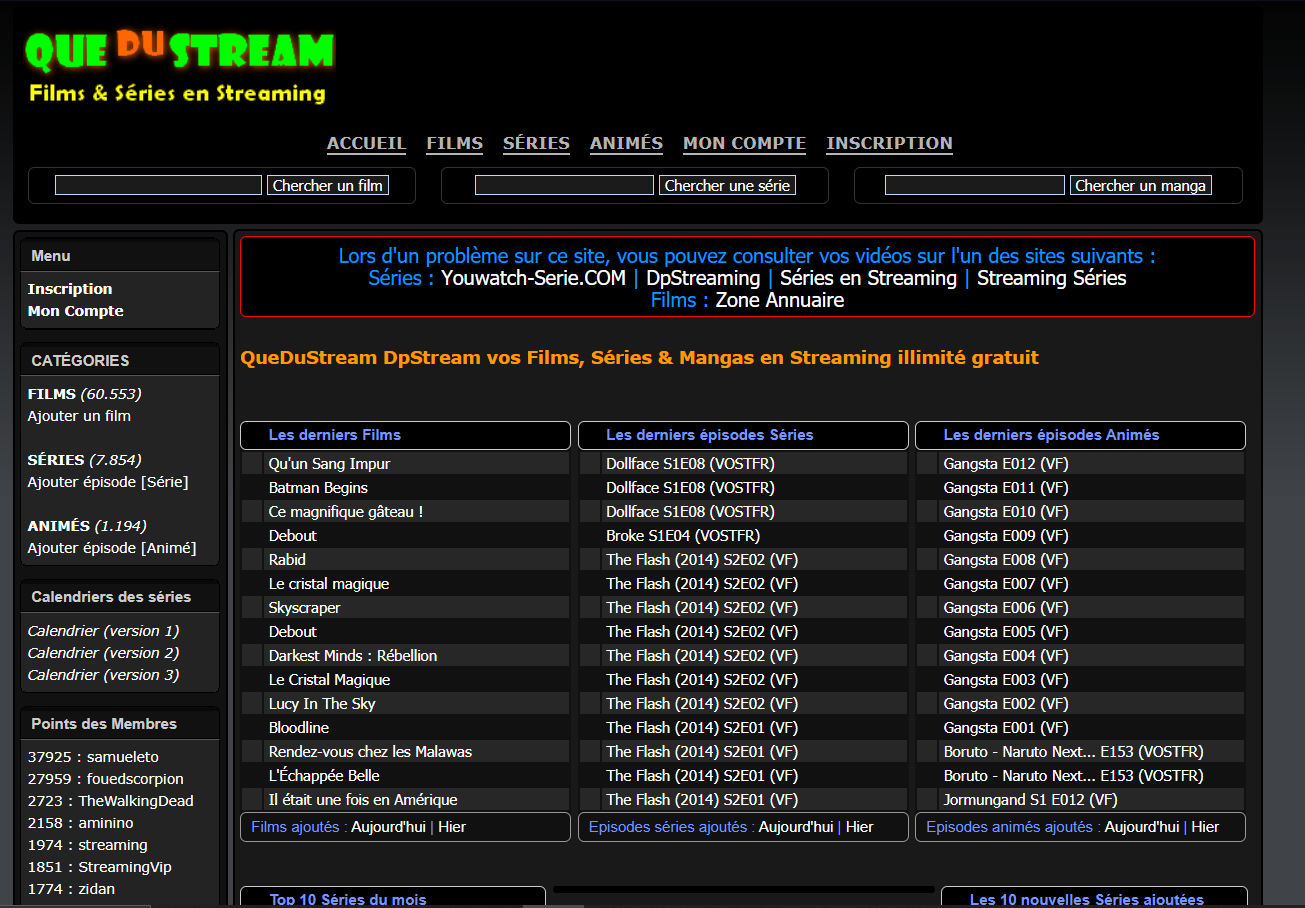This screenshot has height=908, width=1305.
Task: Open film 'Lucy In The Sky'
Action: pos(322,704)
